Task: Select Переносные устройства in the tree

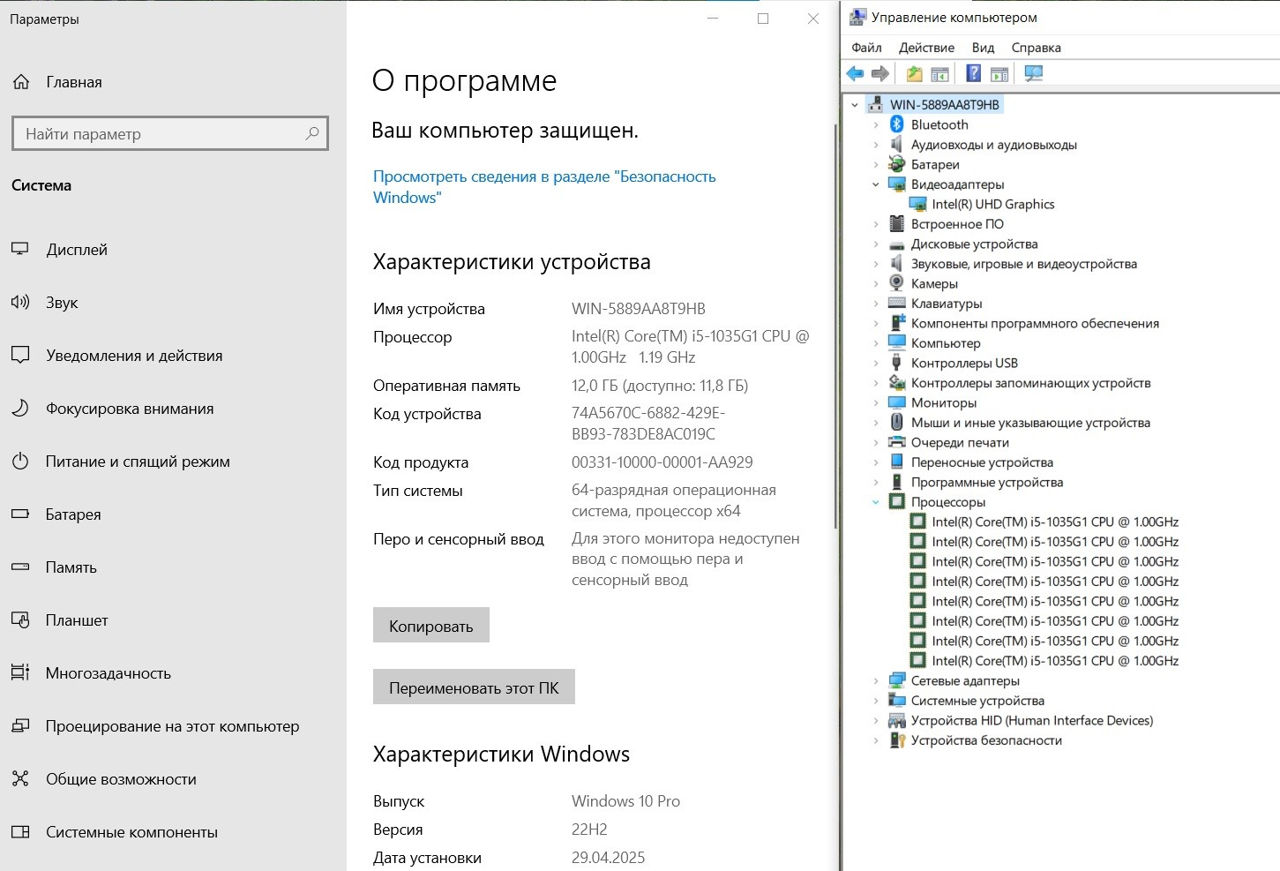Action: pyautogui.click(x=982, y=462)
